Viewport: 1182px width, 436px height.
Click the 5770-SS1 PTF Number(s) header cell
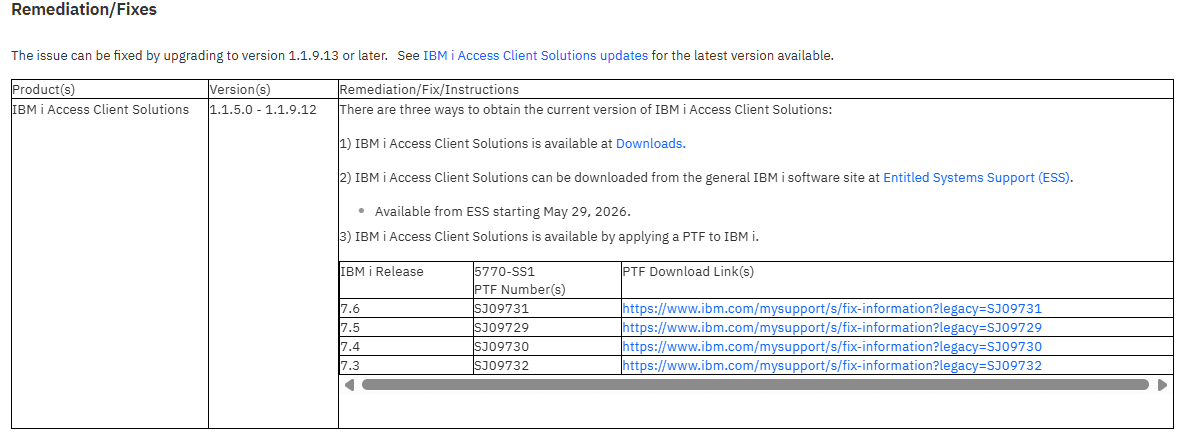(547, 281)
